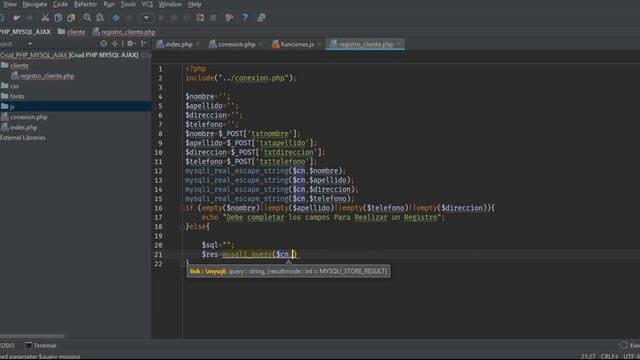Image resolution: width=640 pixels, height=360 pixels.
Task: Toggle the fold marker on line 22
Action: [182, 264]
